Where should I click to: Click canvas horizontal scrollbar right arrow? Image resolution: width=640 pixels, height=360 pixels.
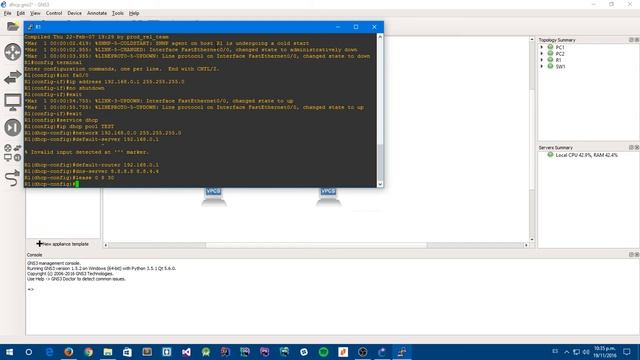[x=526, y=245]
